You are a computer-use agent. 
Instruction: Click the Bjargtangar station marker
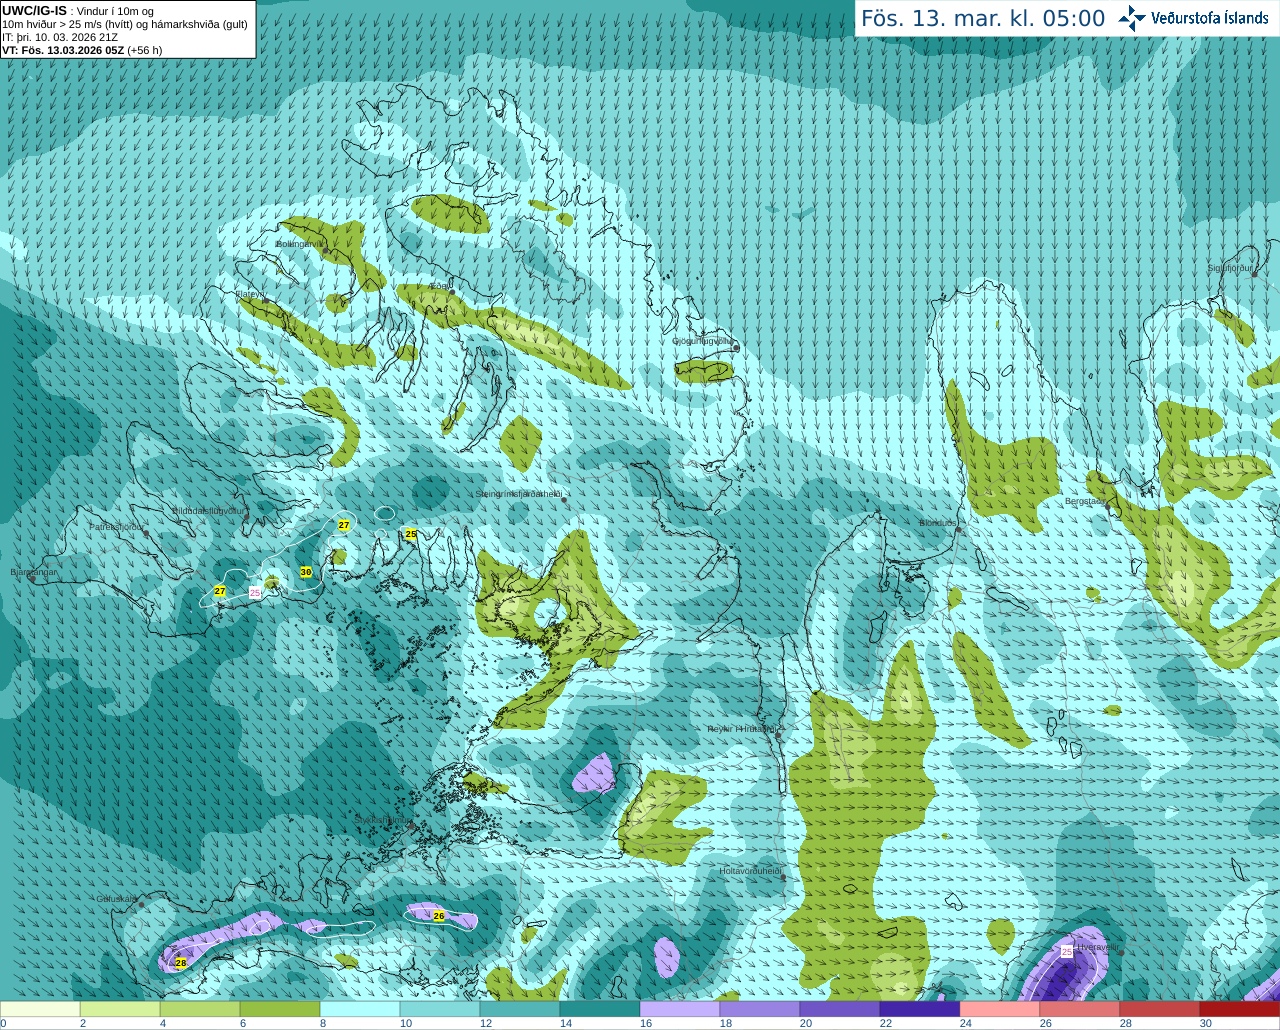(x=32, y=578)
